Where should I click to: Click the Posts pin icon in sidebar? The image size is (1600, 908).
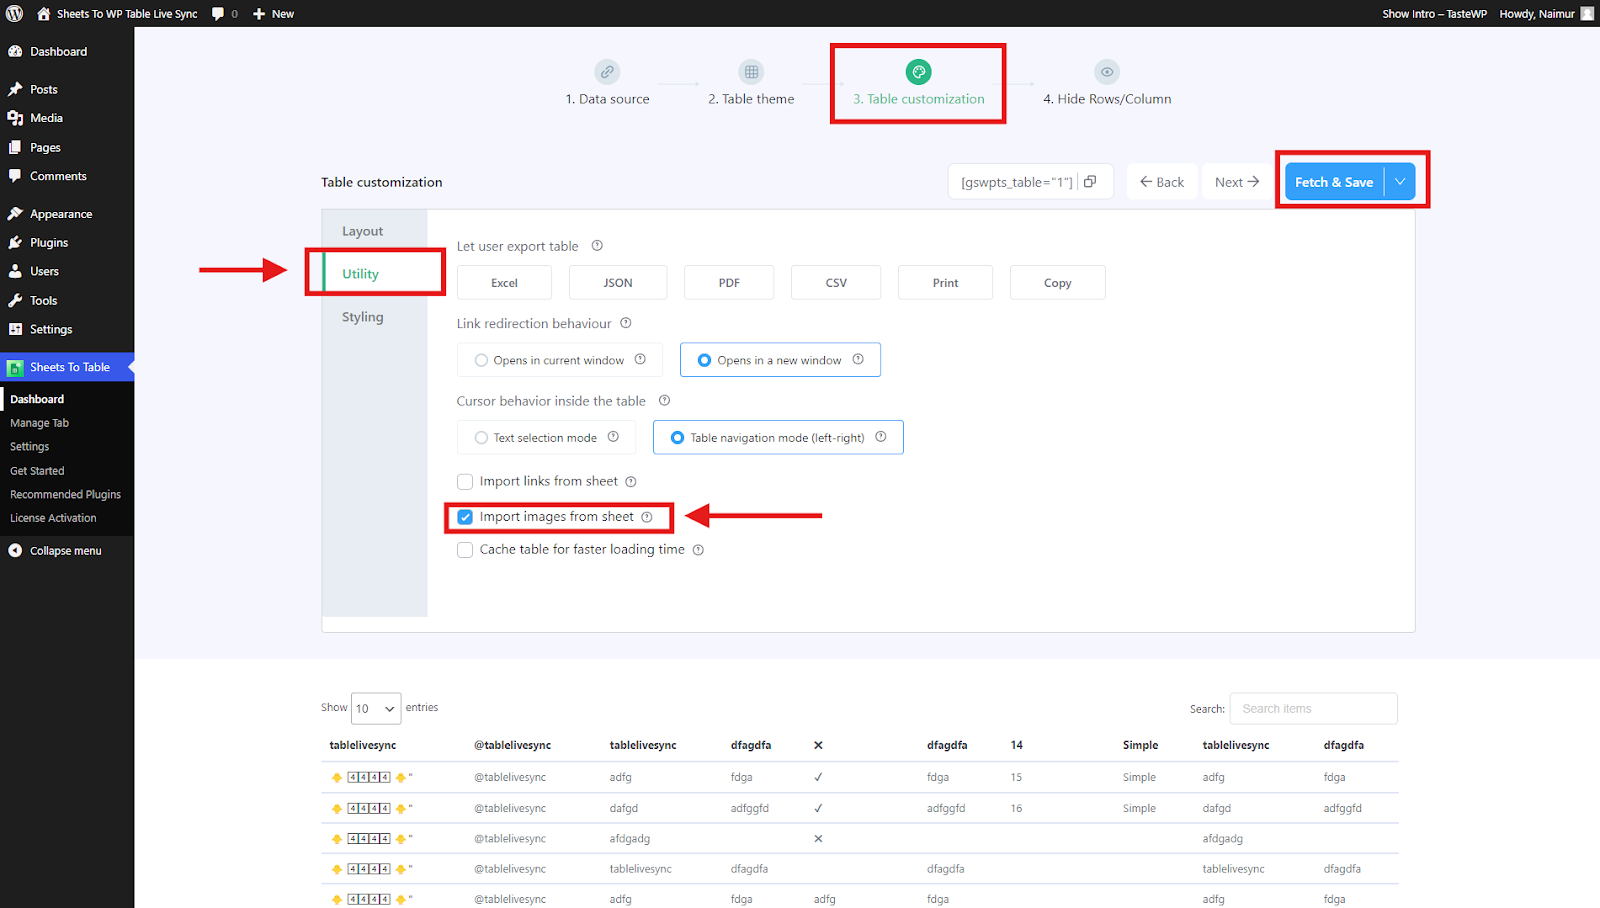pyautogui.click(x=15, y=89)
